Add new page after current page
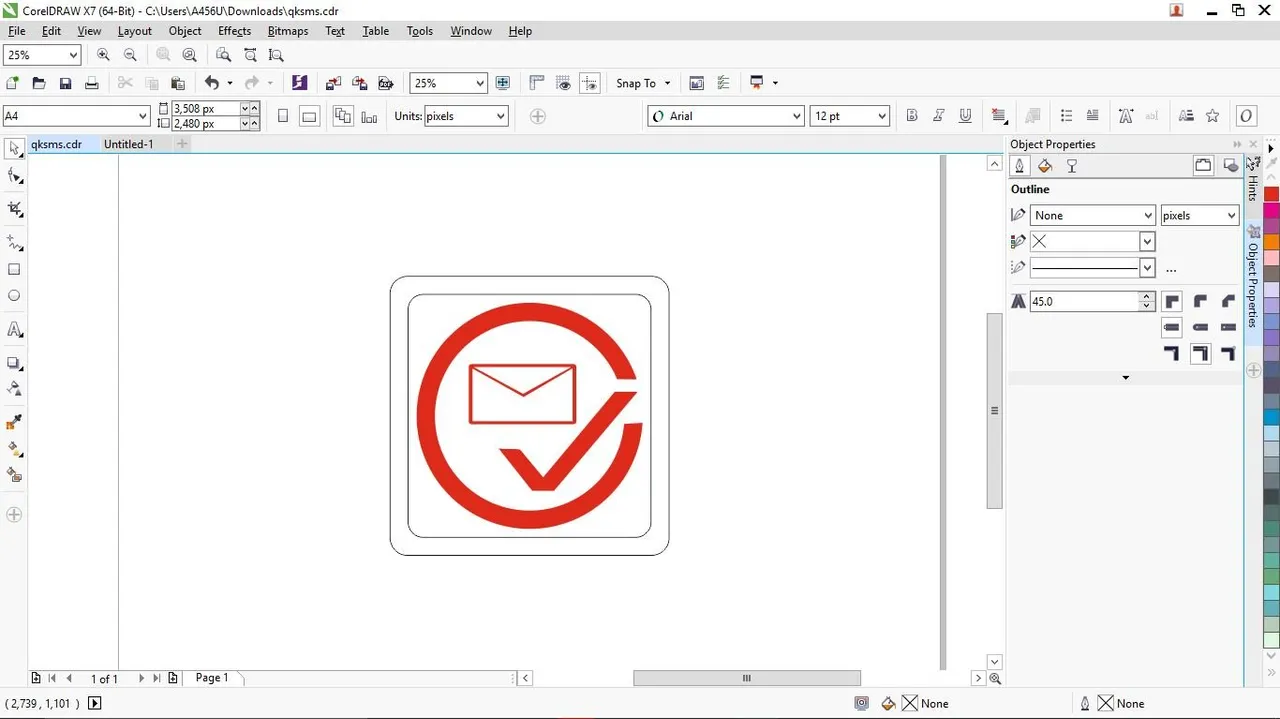1280x719 pixels. tap(173, 678)
